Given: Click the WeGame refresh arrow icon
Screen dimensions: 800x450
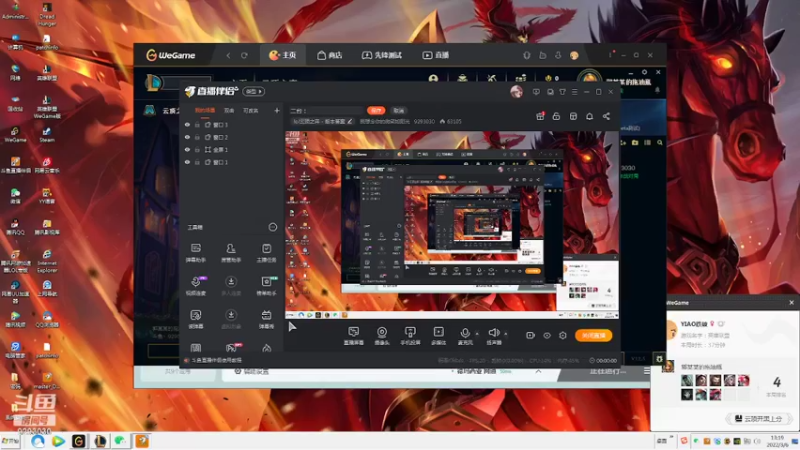Looking at the screenshot, I should click(244, 55).
